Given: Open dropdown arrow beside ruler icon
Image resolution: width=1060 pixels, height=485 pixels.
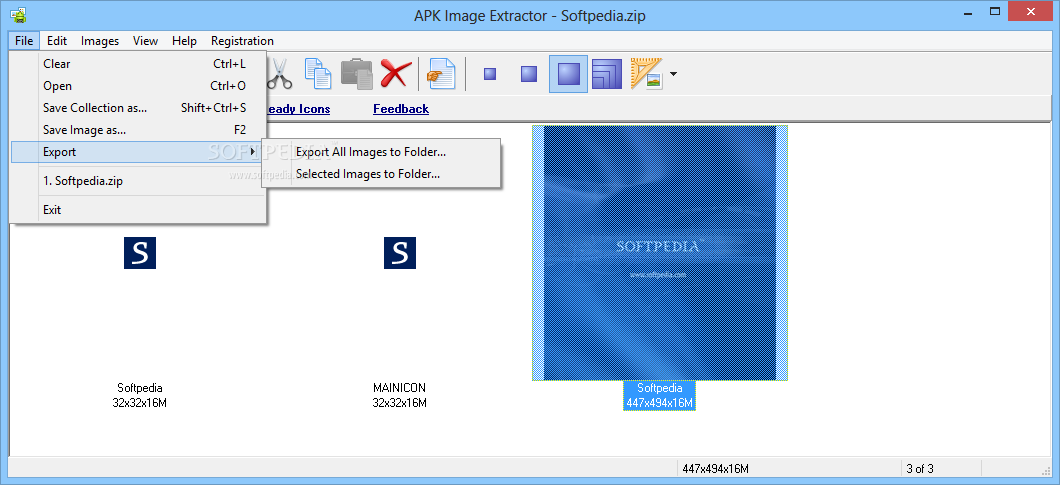Looking at the screenshot, I should (673, 74).
